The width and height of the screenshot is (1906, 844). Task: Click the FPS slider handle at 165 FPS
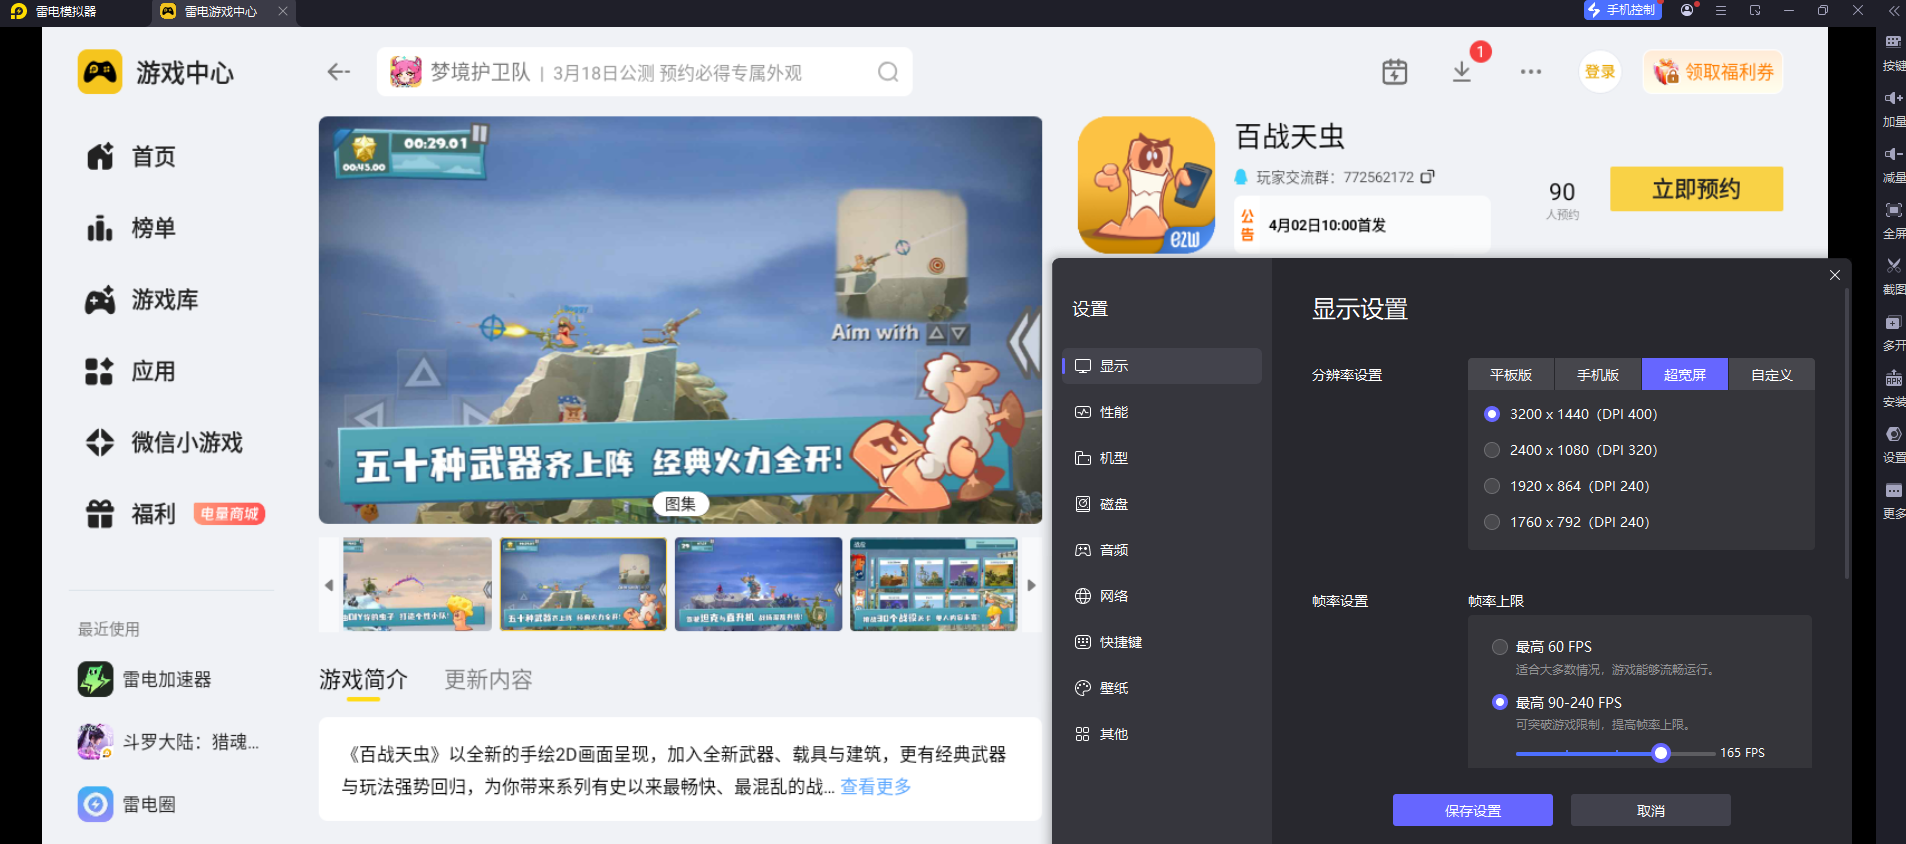[x=1661, y=753]
